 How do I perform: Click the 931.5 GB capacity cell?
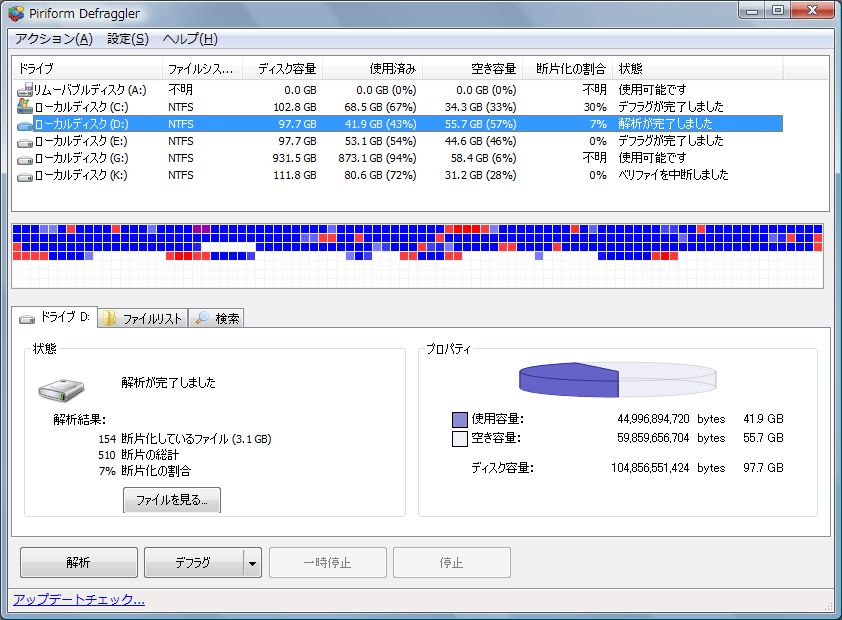tap(294, 158)
